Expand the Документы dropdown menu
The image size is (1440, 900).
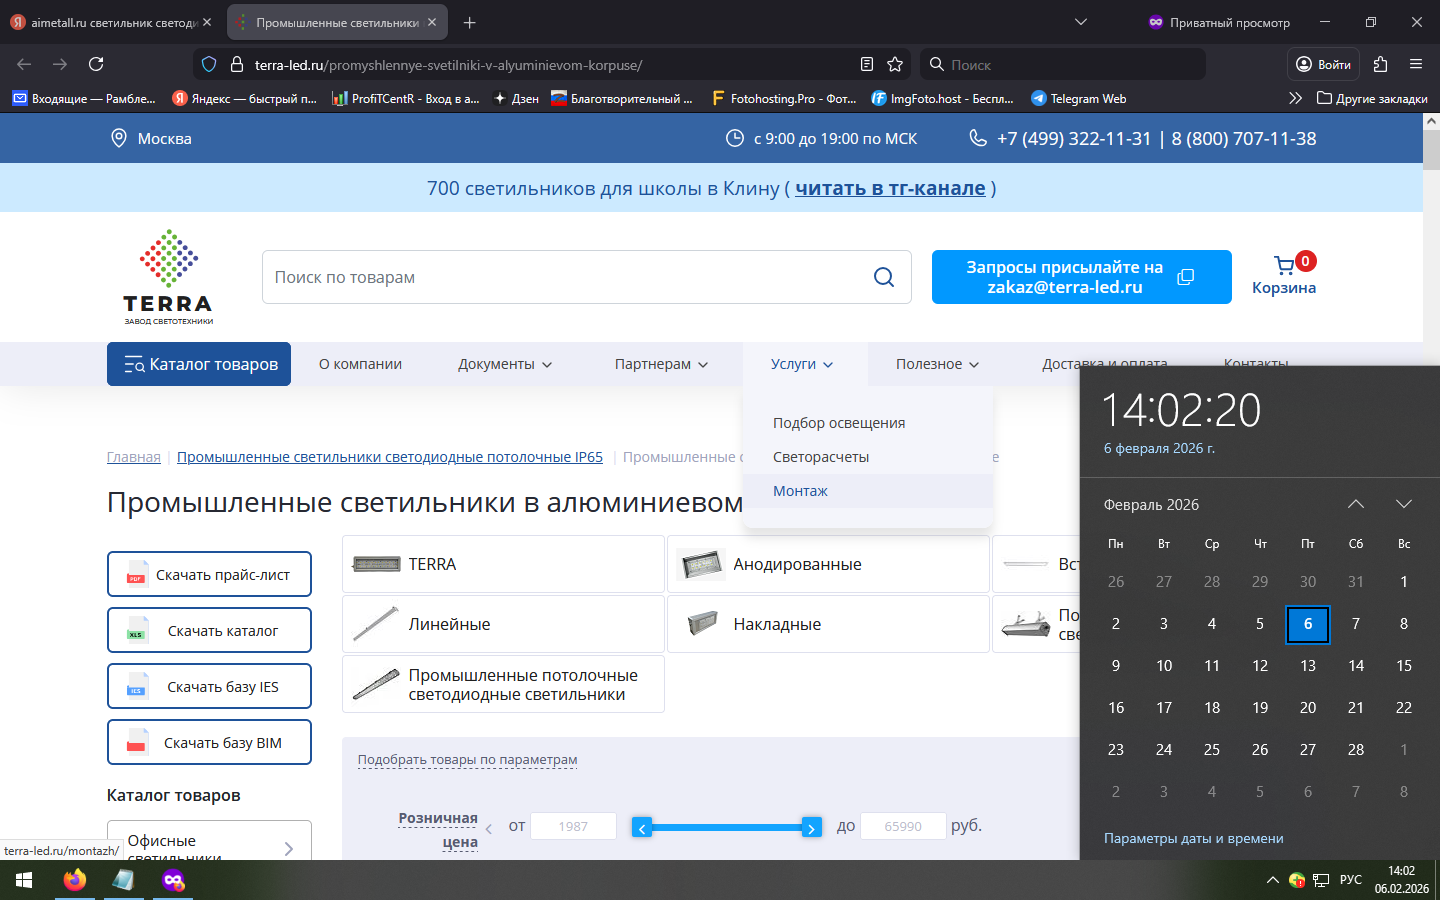click(x=505, y=364)
